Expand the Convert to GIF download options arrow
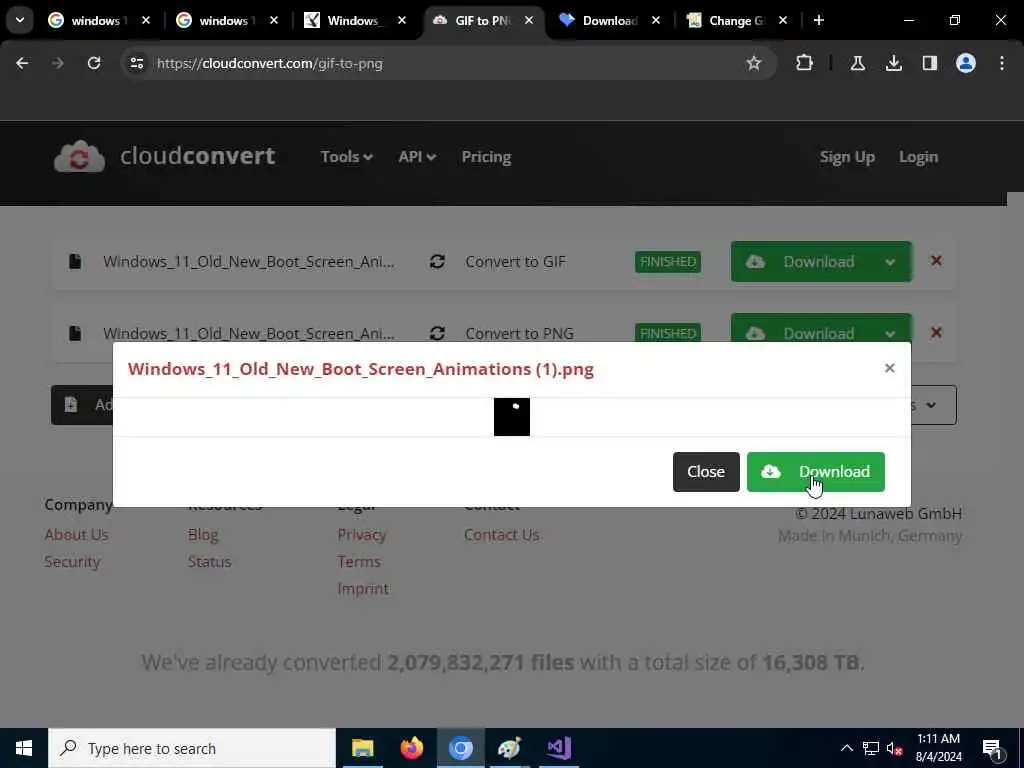 click(x=891, y=262)
